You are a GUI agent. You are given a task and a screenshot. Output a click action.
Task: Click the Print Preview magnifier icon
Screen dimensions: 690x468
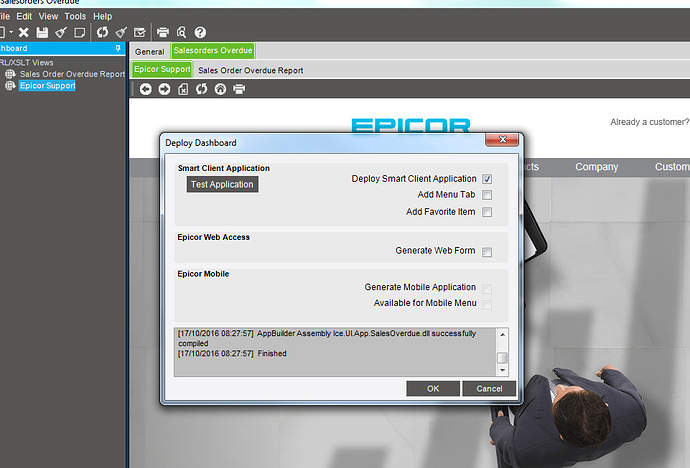tap(181, 32)
